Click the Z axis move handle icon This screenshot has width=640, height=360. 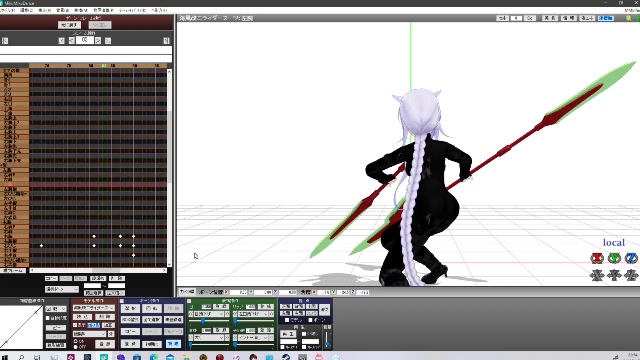(631, 276)
